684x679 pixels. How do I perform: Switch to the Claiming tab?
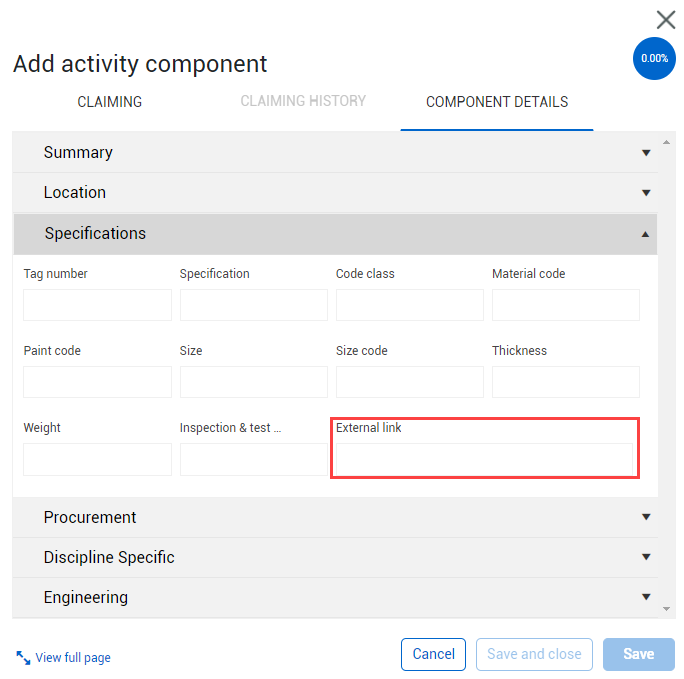(x=110, y=102)
